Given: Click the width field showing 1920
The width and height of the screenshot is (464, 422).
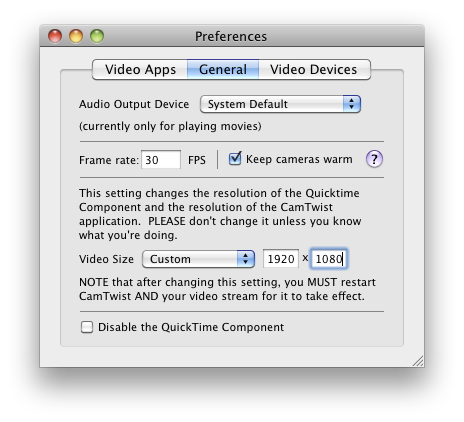Looking at the screenshot, I should [281, 259].
